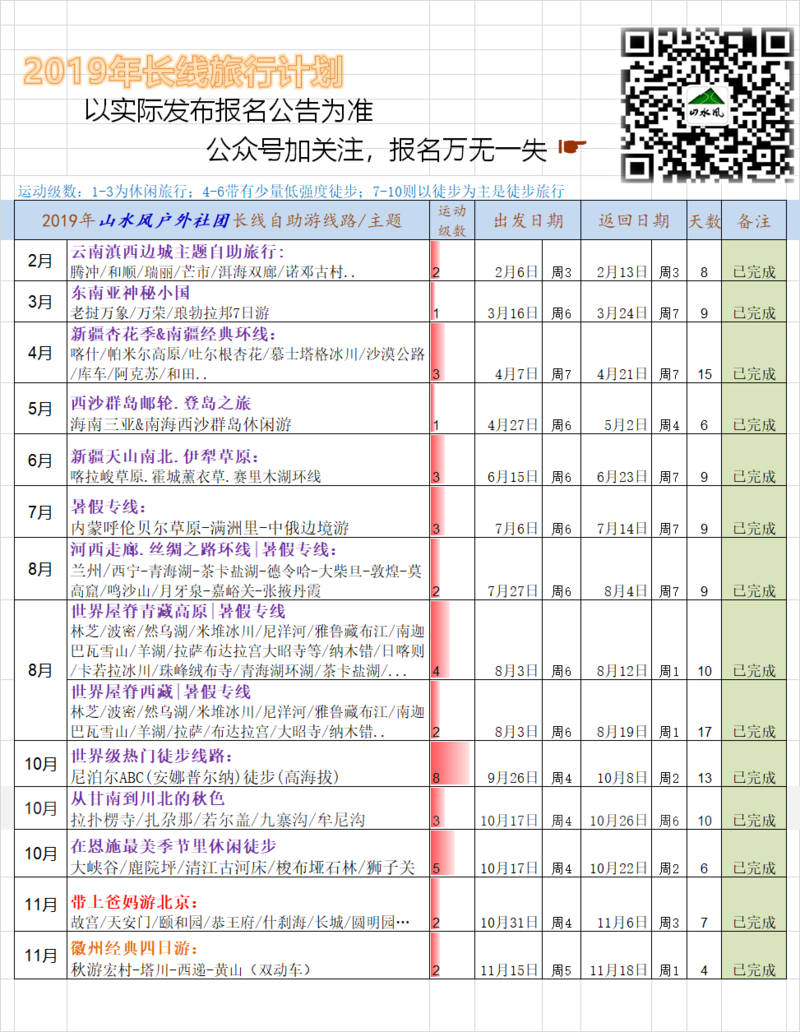800x1032 pixels.
Task: Select the orange 2019年长线旅行计划 title
Action: [x=182, y=70]
